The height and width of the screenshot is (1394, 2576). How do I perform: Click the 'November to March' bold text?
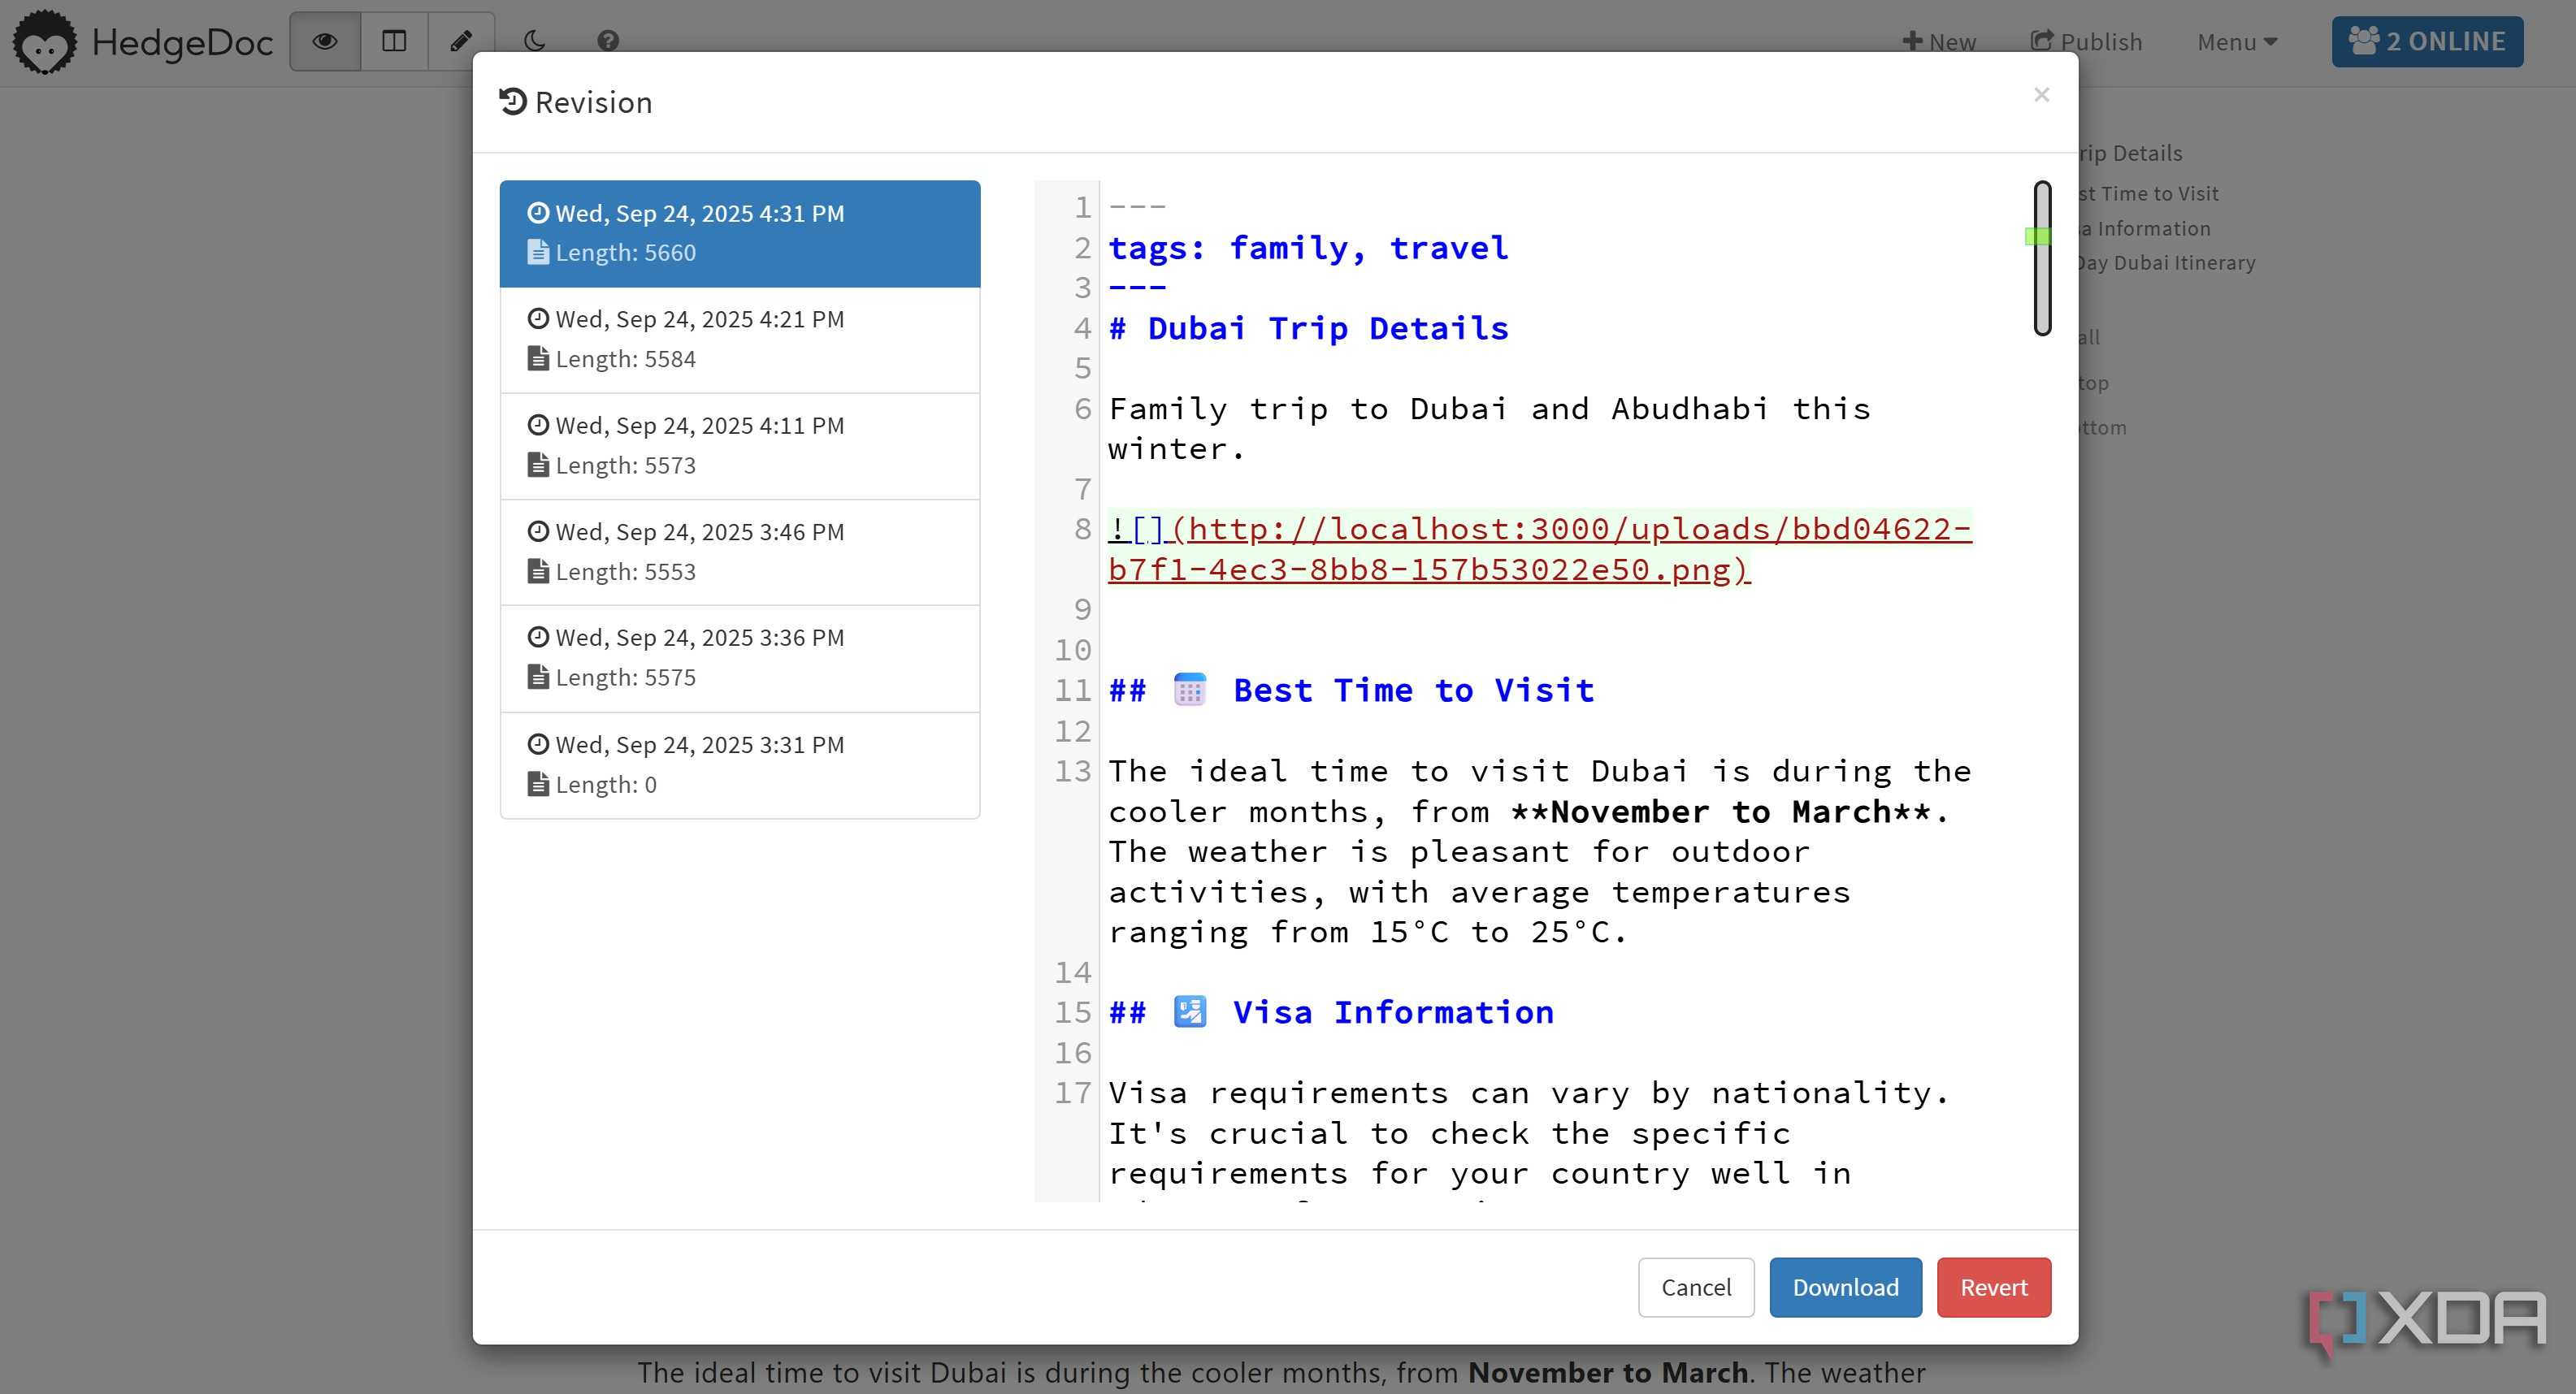pyautogui.click(x=1720, y=811)
